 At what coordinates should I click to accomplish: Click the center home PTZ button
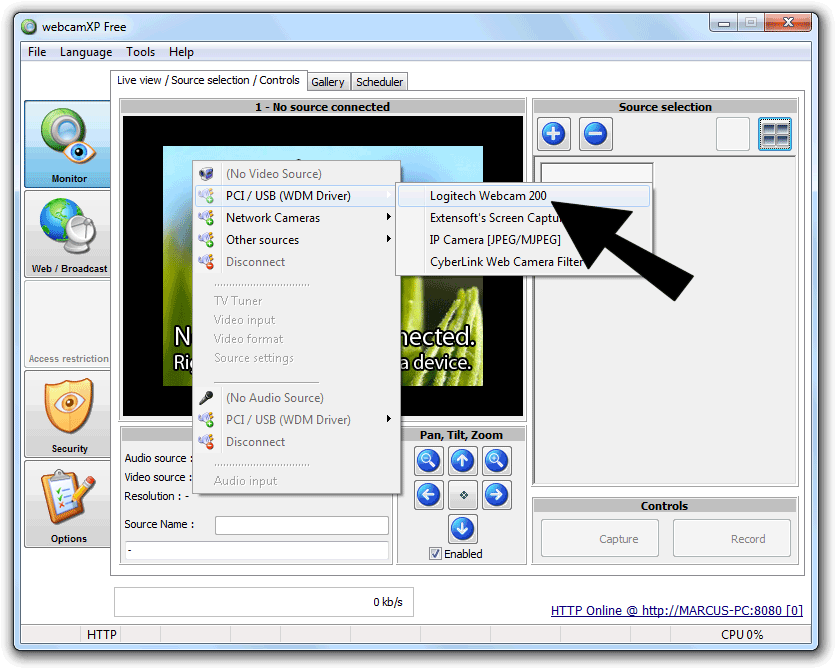[463, 495]
